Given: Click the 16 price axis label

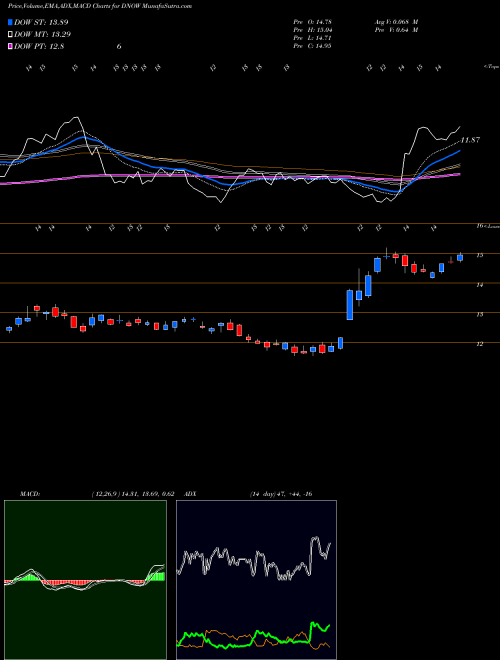Looking at the screenshot, I should [x=479, y=226].
